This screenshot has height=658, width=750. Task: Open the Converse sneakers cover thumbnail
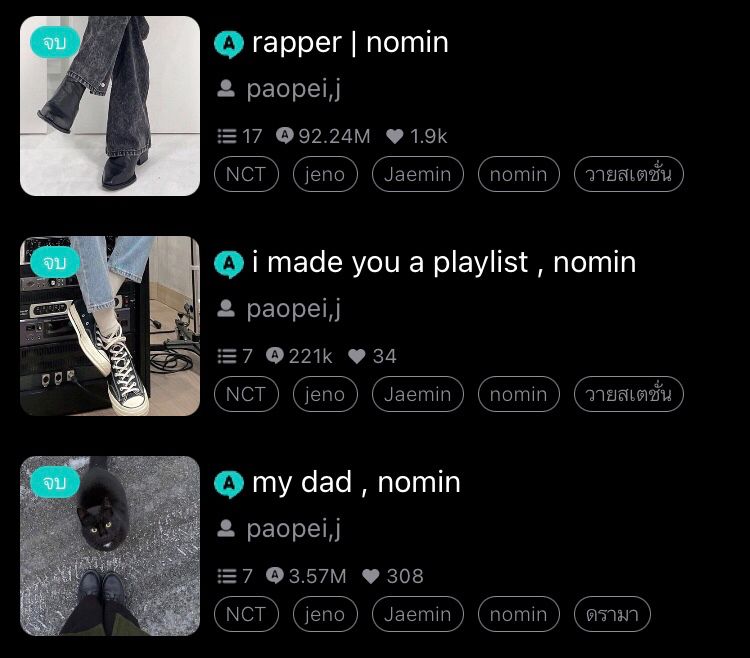[110, 326]
